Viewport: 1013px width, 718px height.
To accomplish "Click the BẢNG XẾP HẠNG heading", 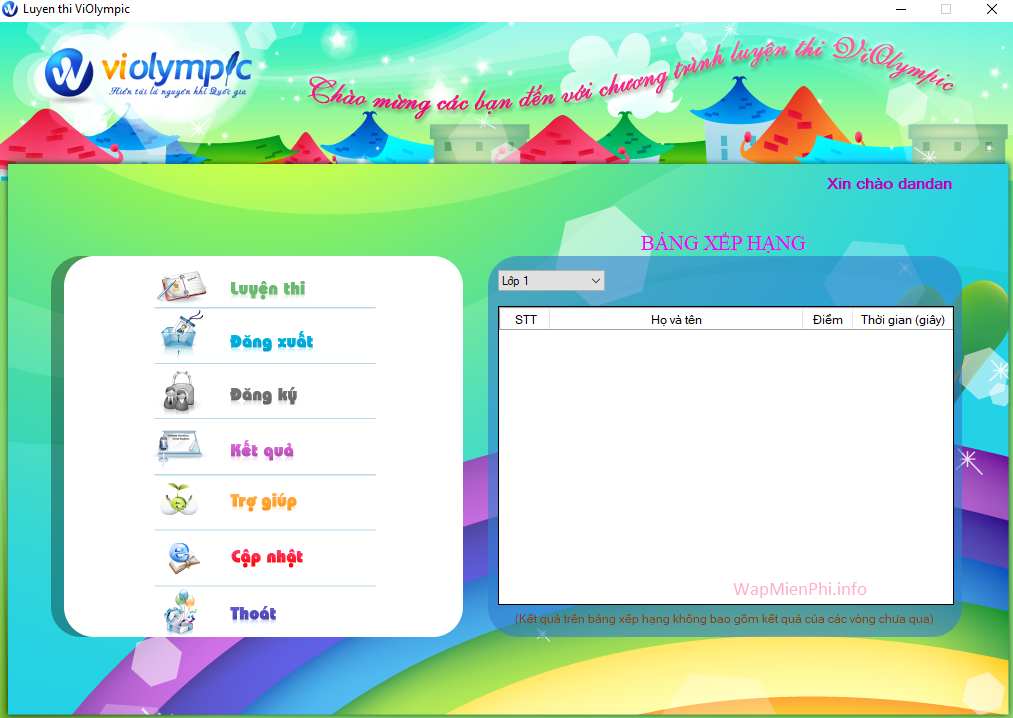I will 723,243.
